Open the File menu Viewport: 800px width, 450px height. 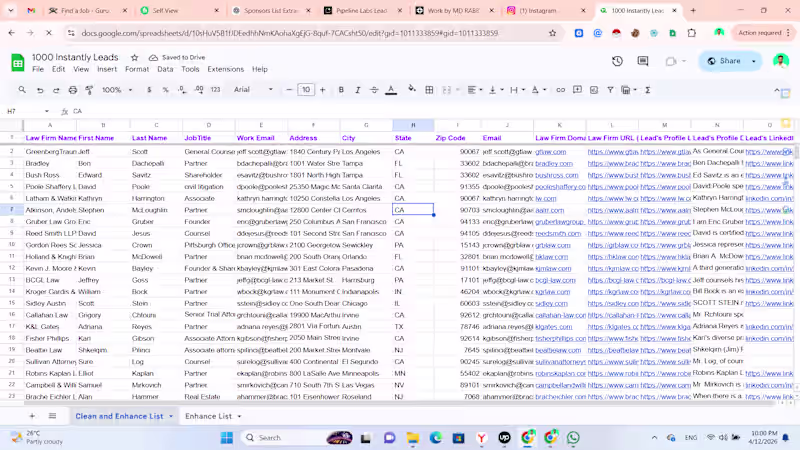pyautogui.click(x=38, y=69)
